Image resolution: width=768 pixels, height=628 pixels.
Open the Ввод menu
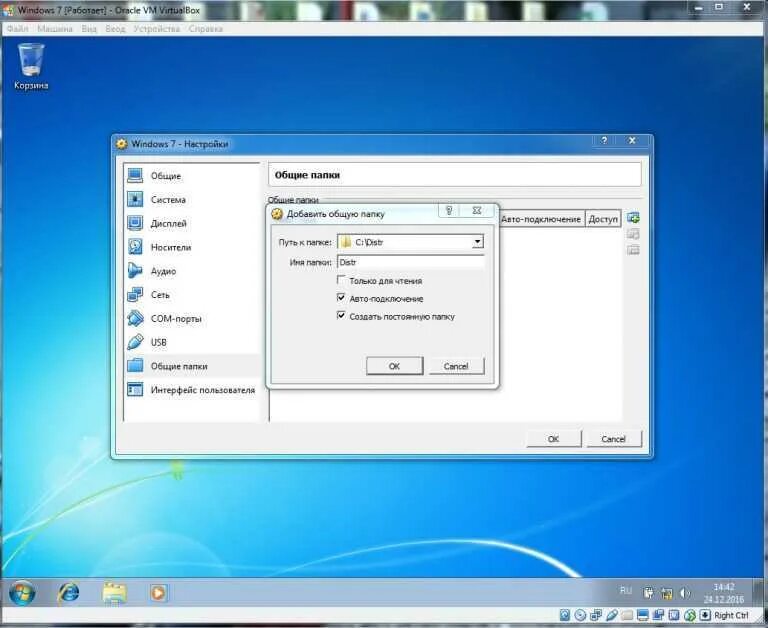115,29
